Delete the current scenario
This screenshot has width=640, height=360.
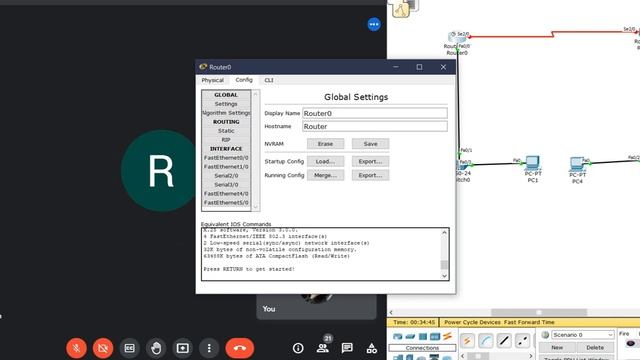coord(595,347)
